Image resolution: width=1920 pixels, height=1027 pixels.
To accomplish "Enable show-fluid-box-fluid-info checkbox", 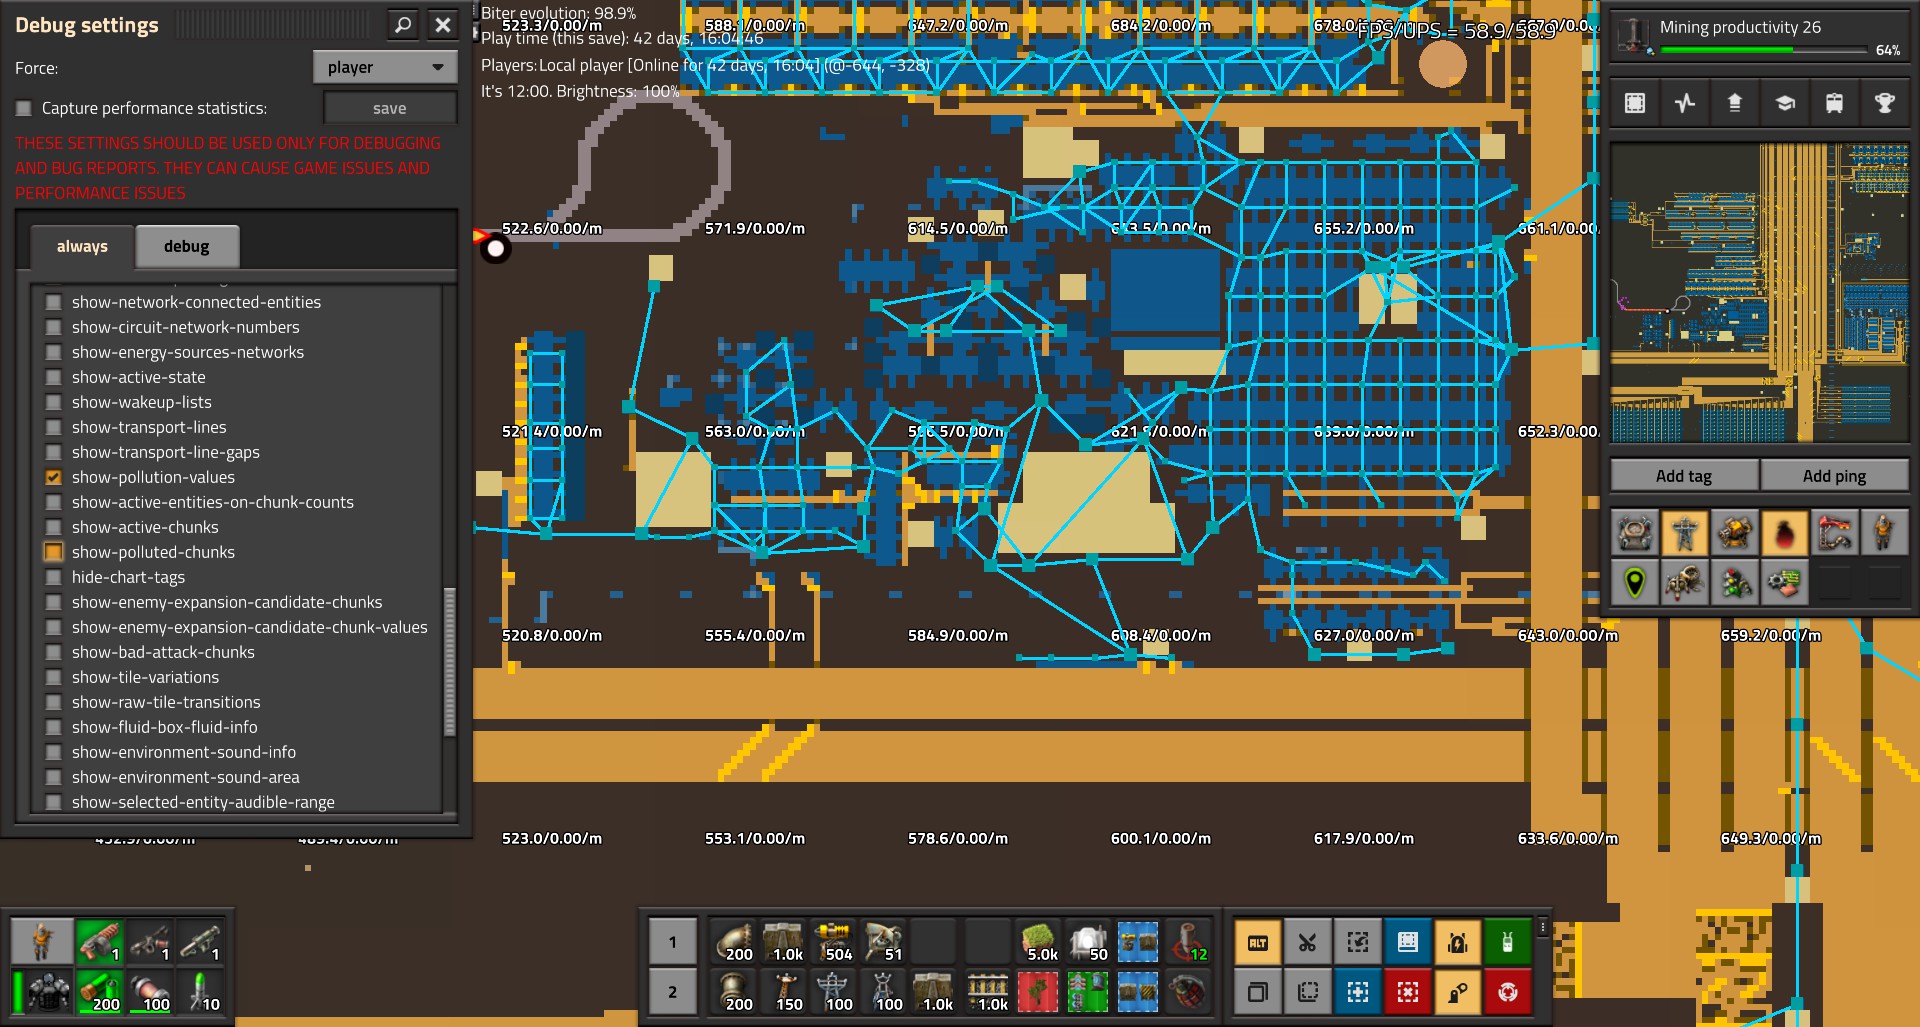I will pos(53,727).
